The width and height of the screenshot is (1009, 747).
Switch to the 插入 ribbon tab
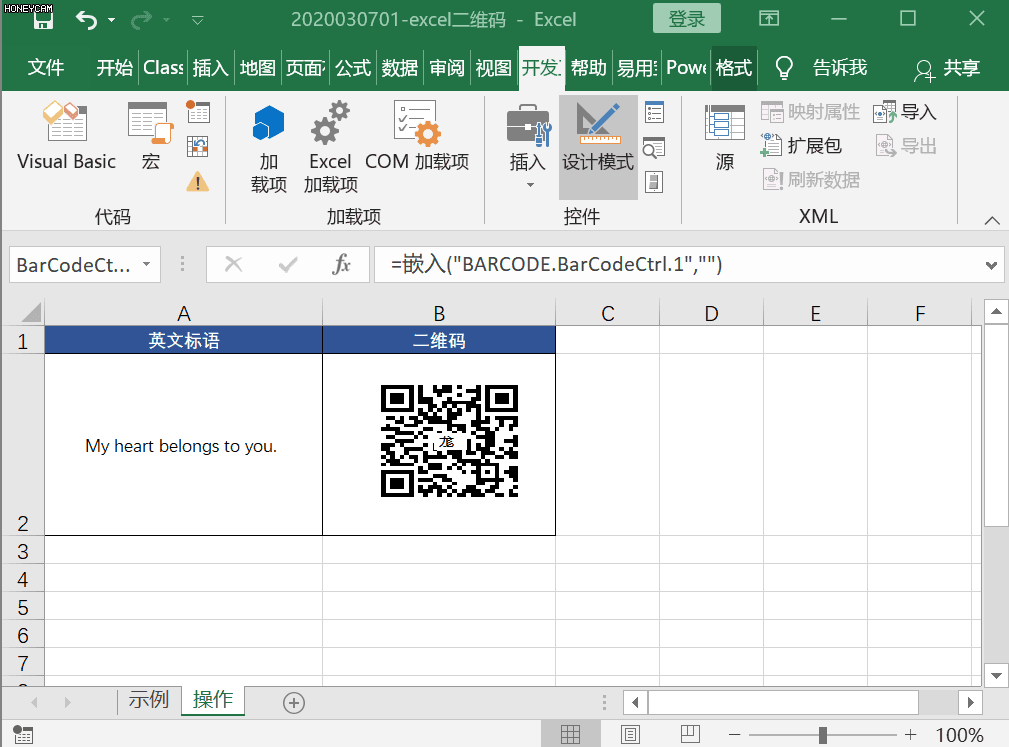click(210, 68)
